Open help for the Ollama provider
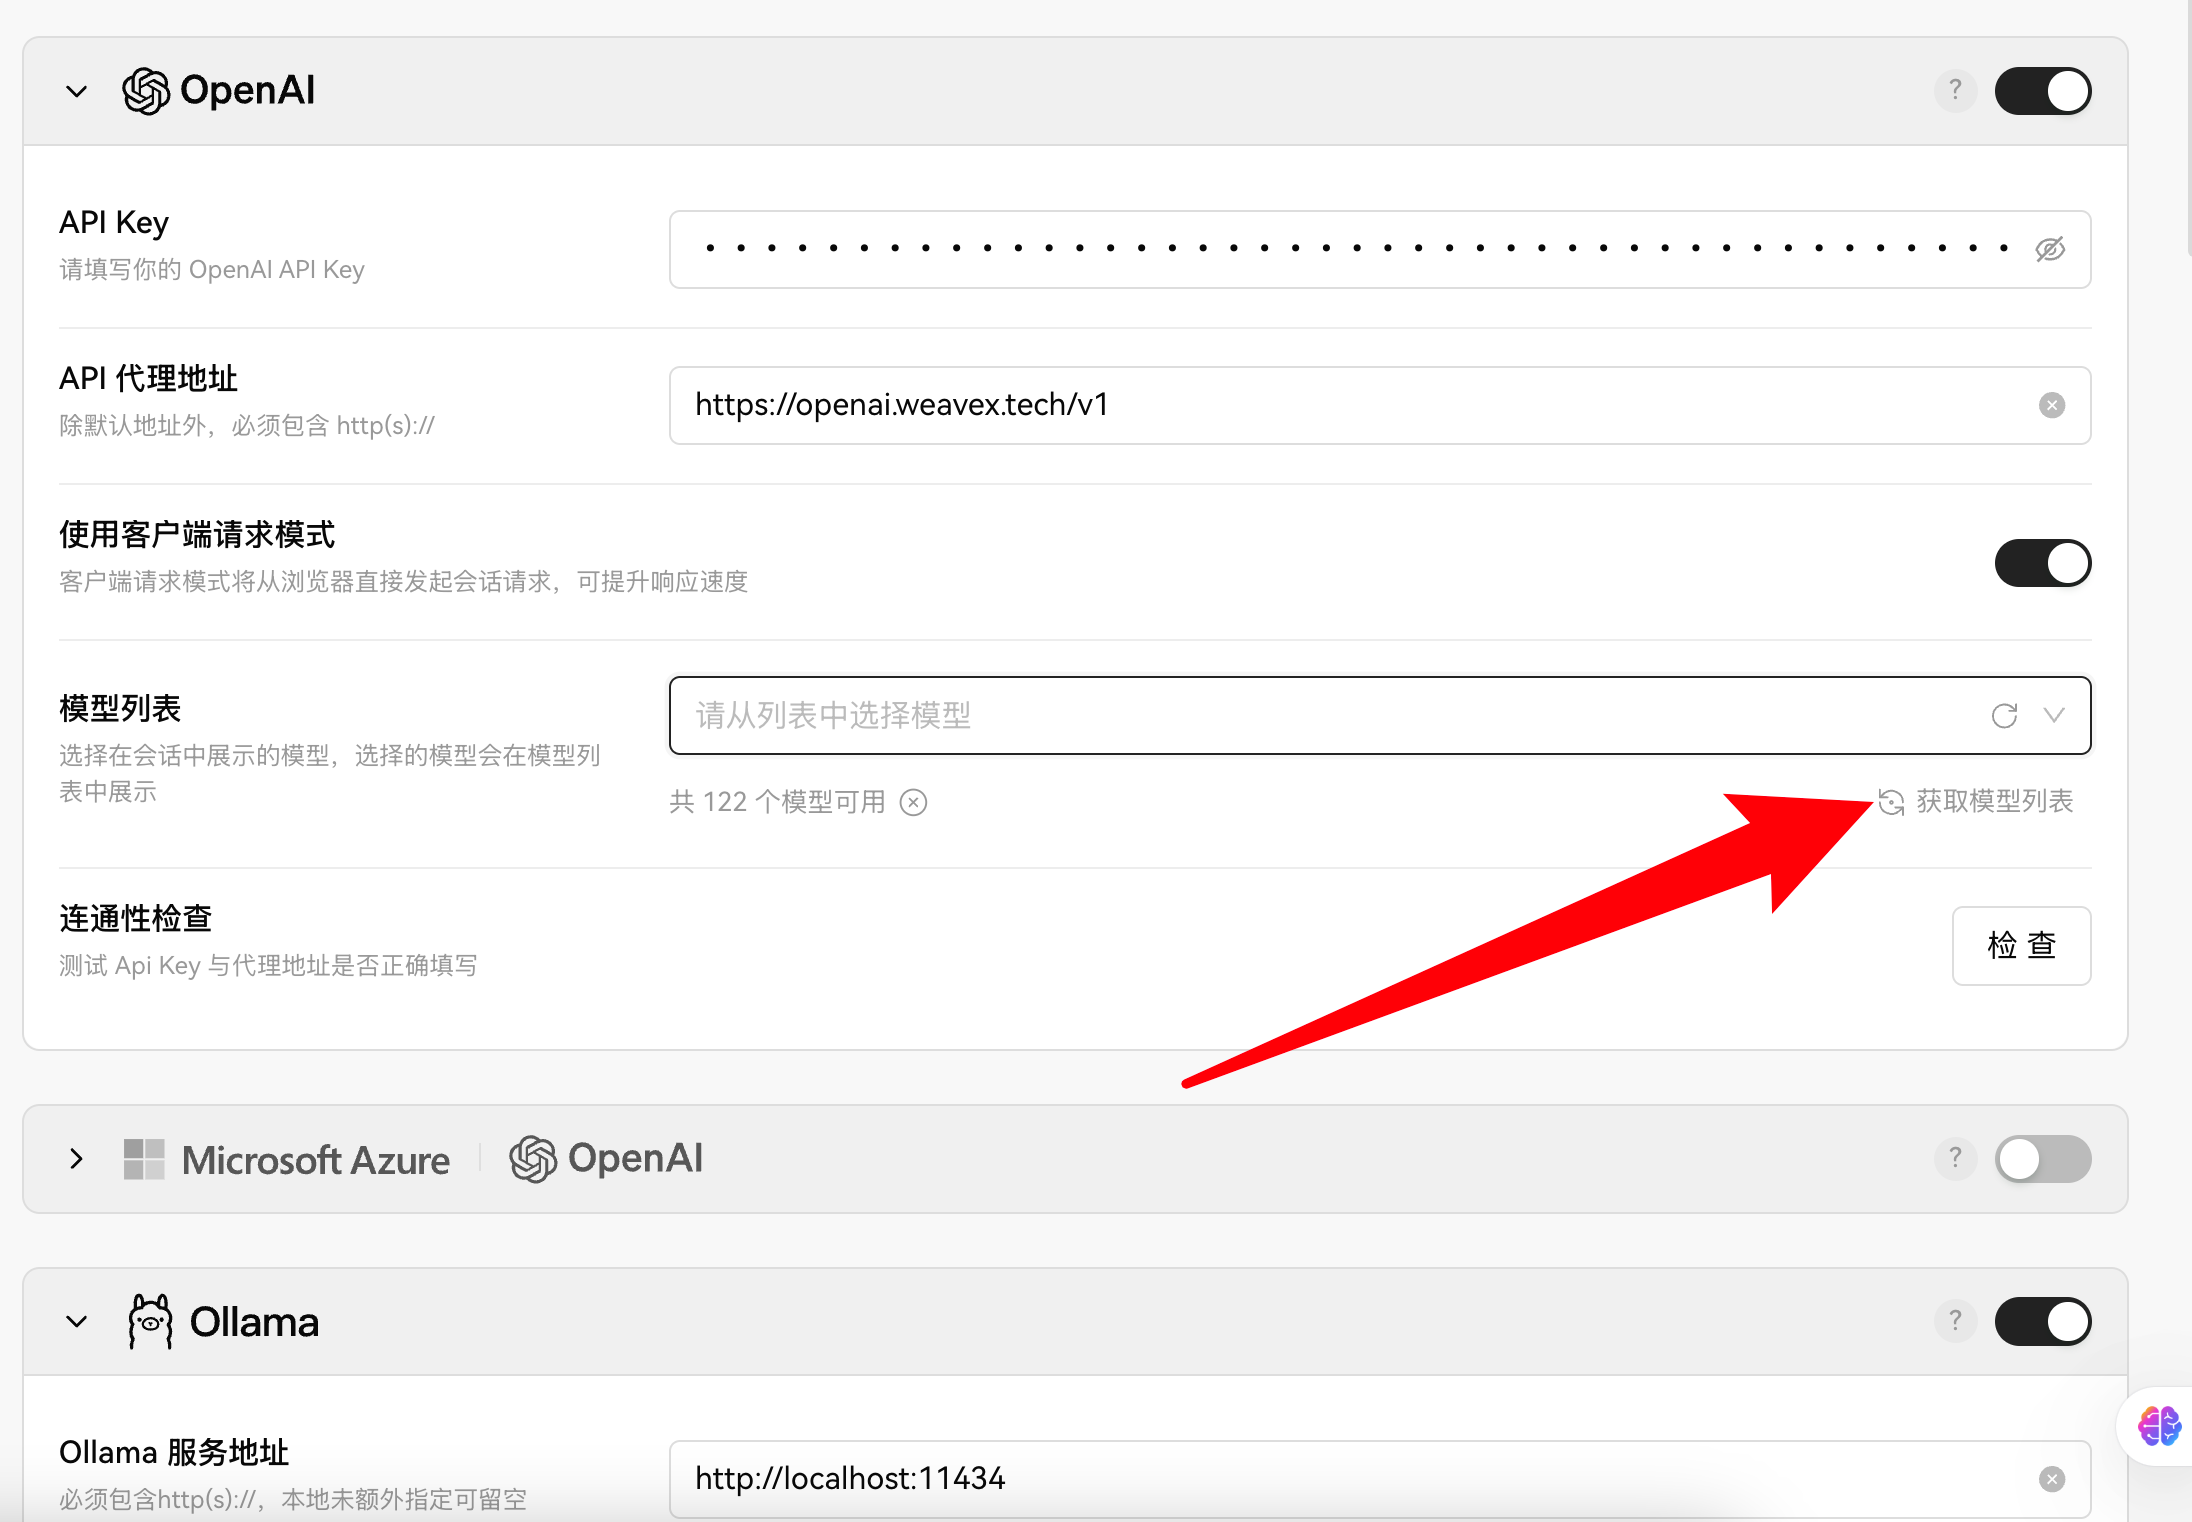Image resolution: width=2192 pixels, height=1522 pixels. point(1955,1322)
